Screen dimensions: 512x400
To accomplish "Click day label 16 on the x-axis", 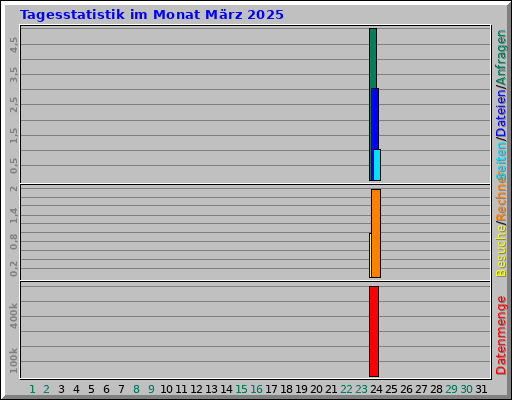I will (256, 389).
